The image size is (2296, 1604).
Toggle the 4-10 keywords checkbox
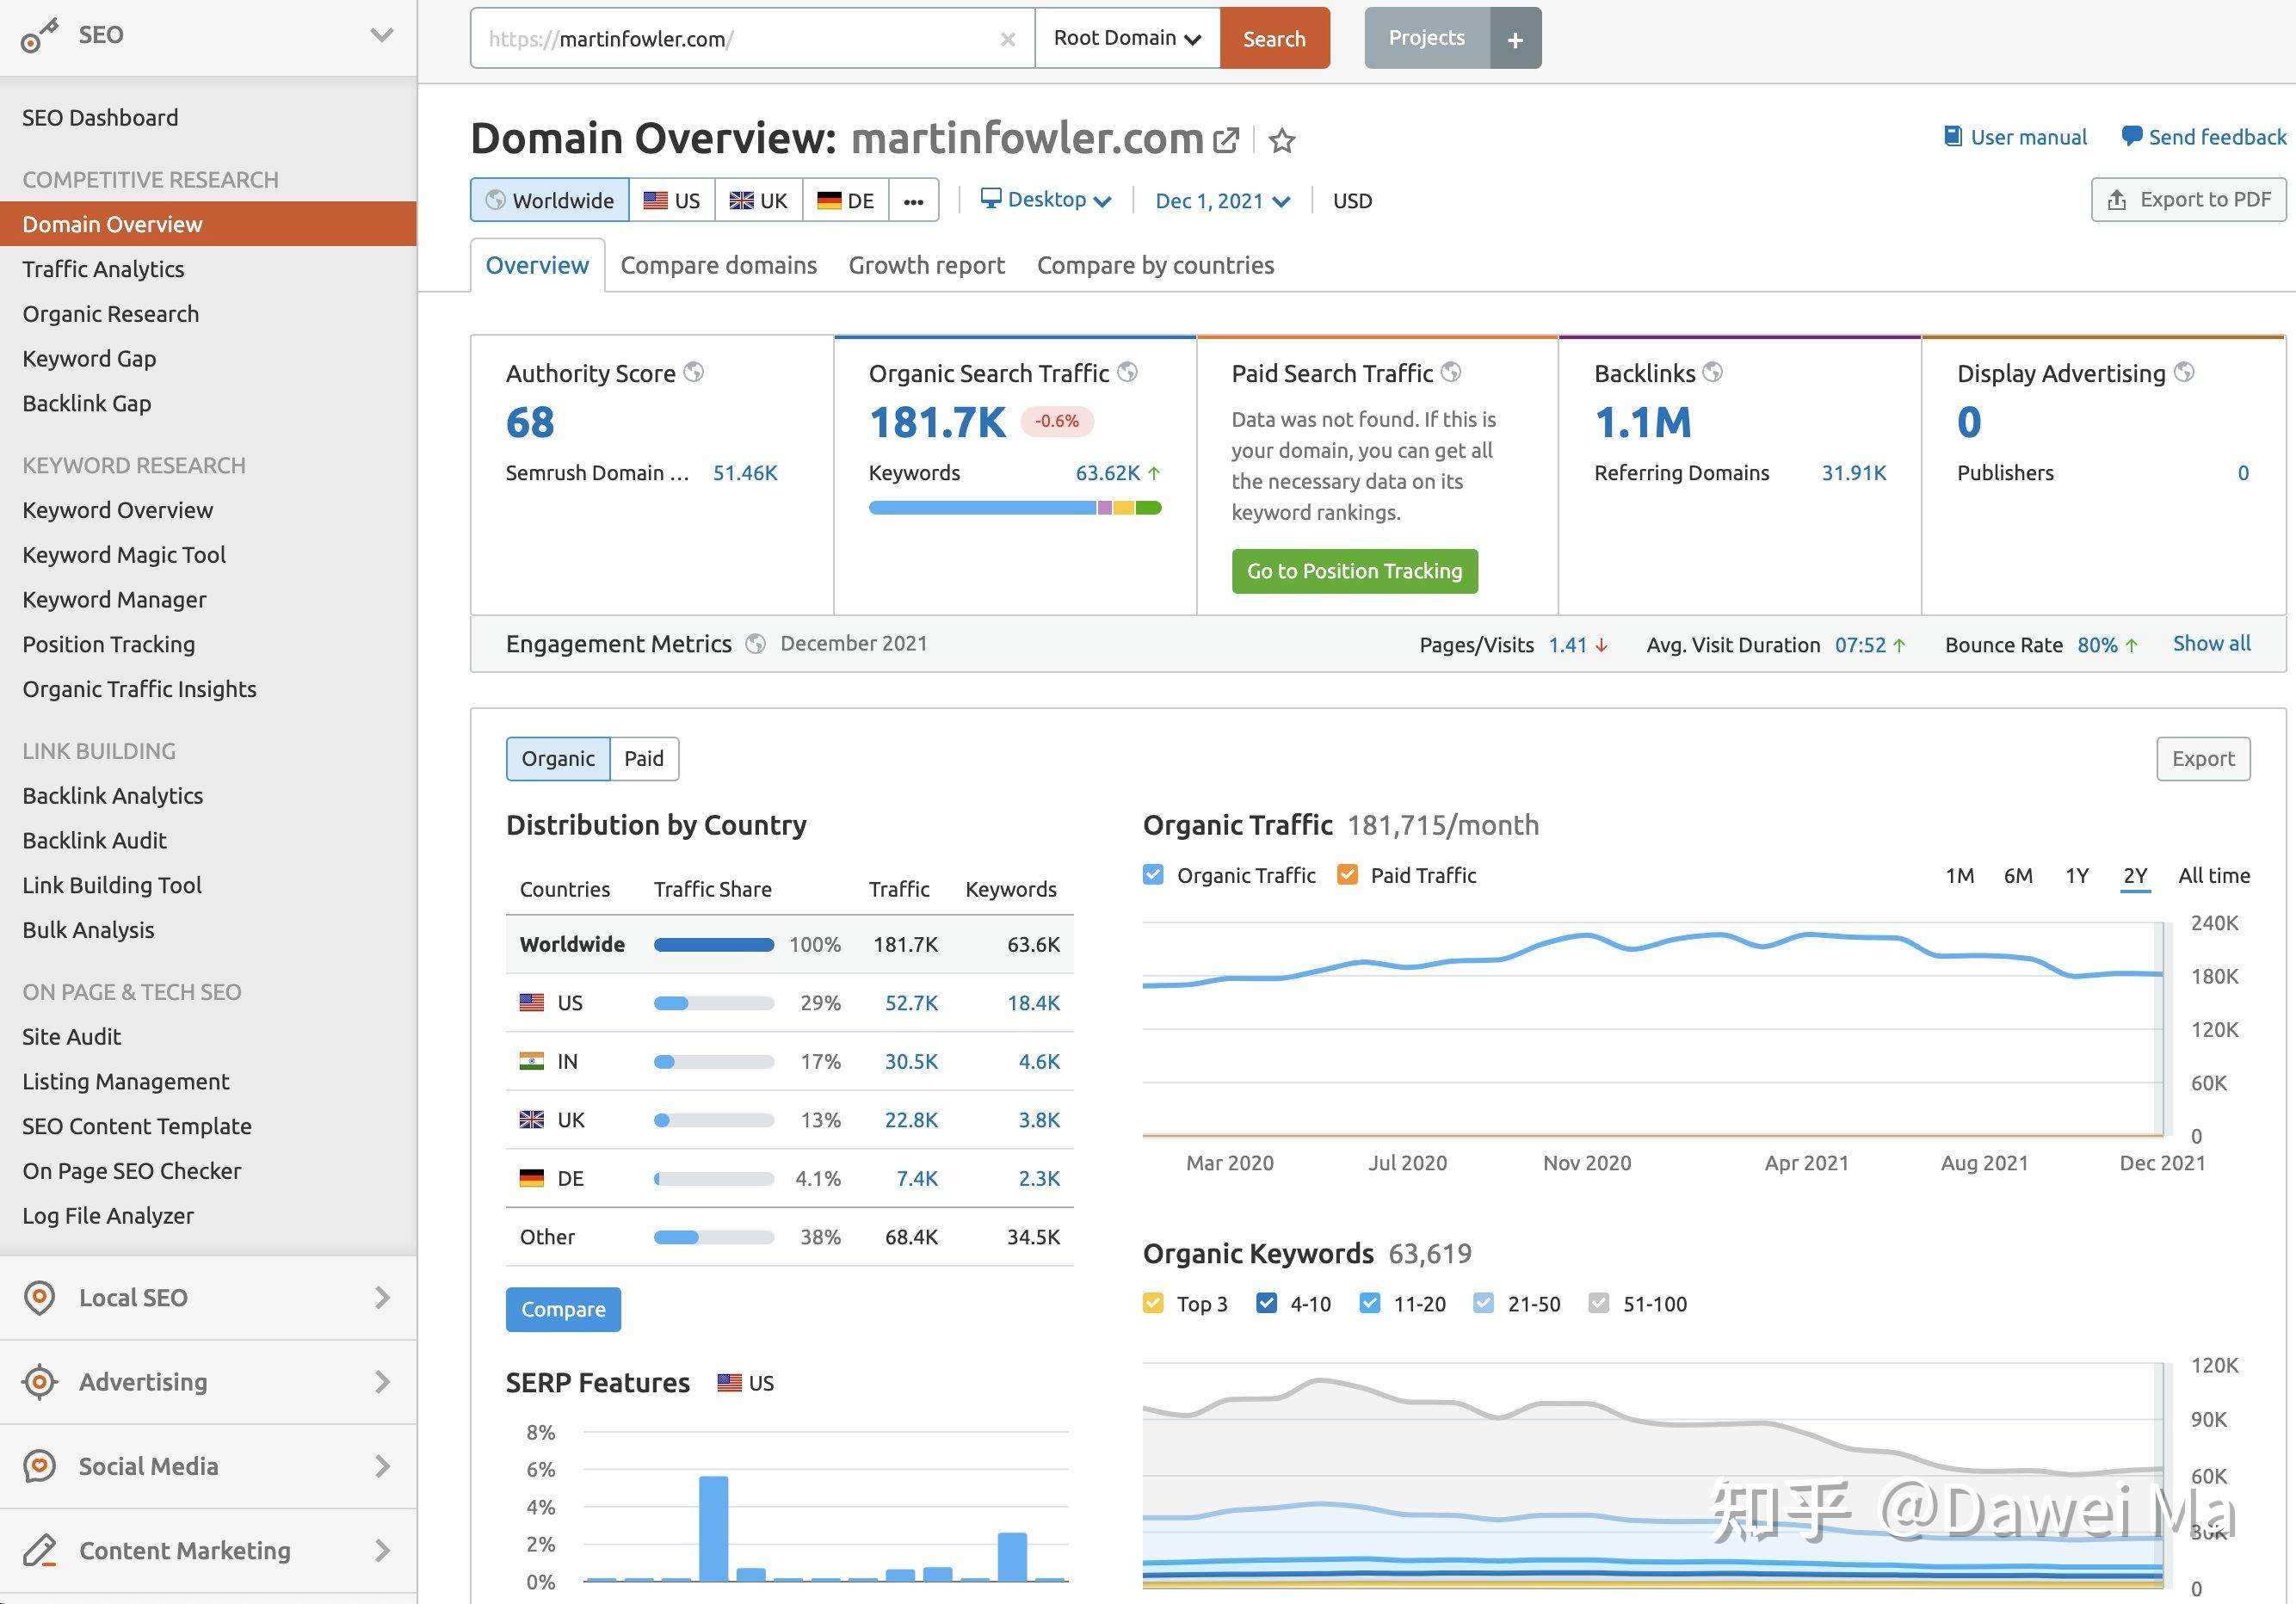click(x=1266, y=1303)
